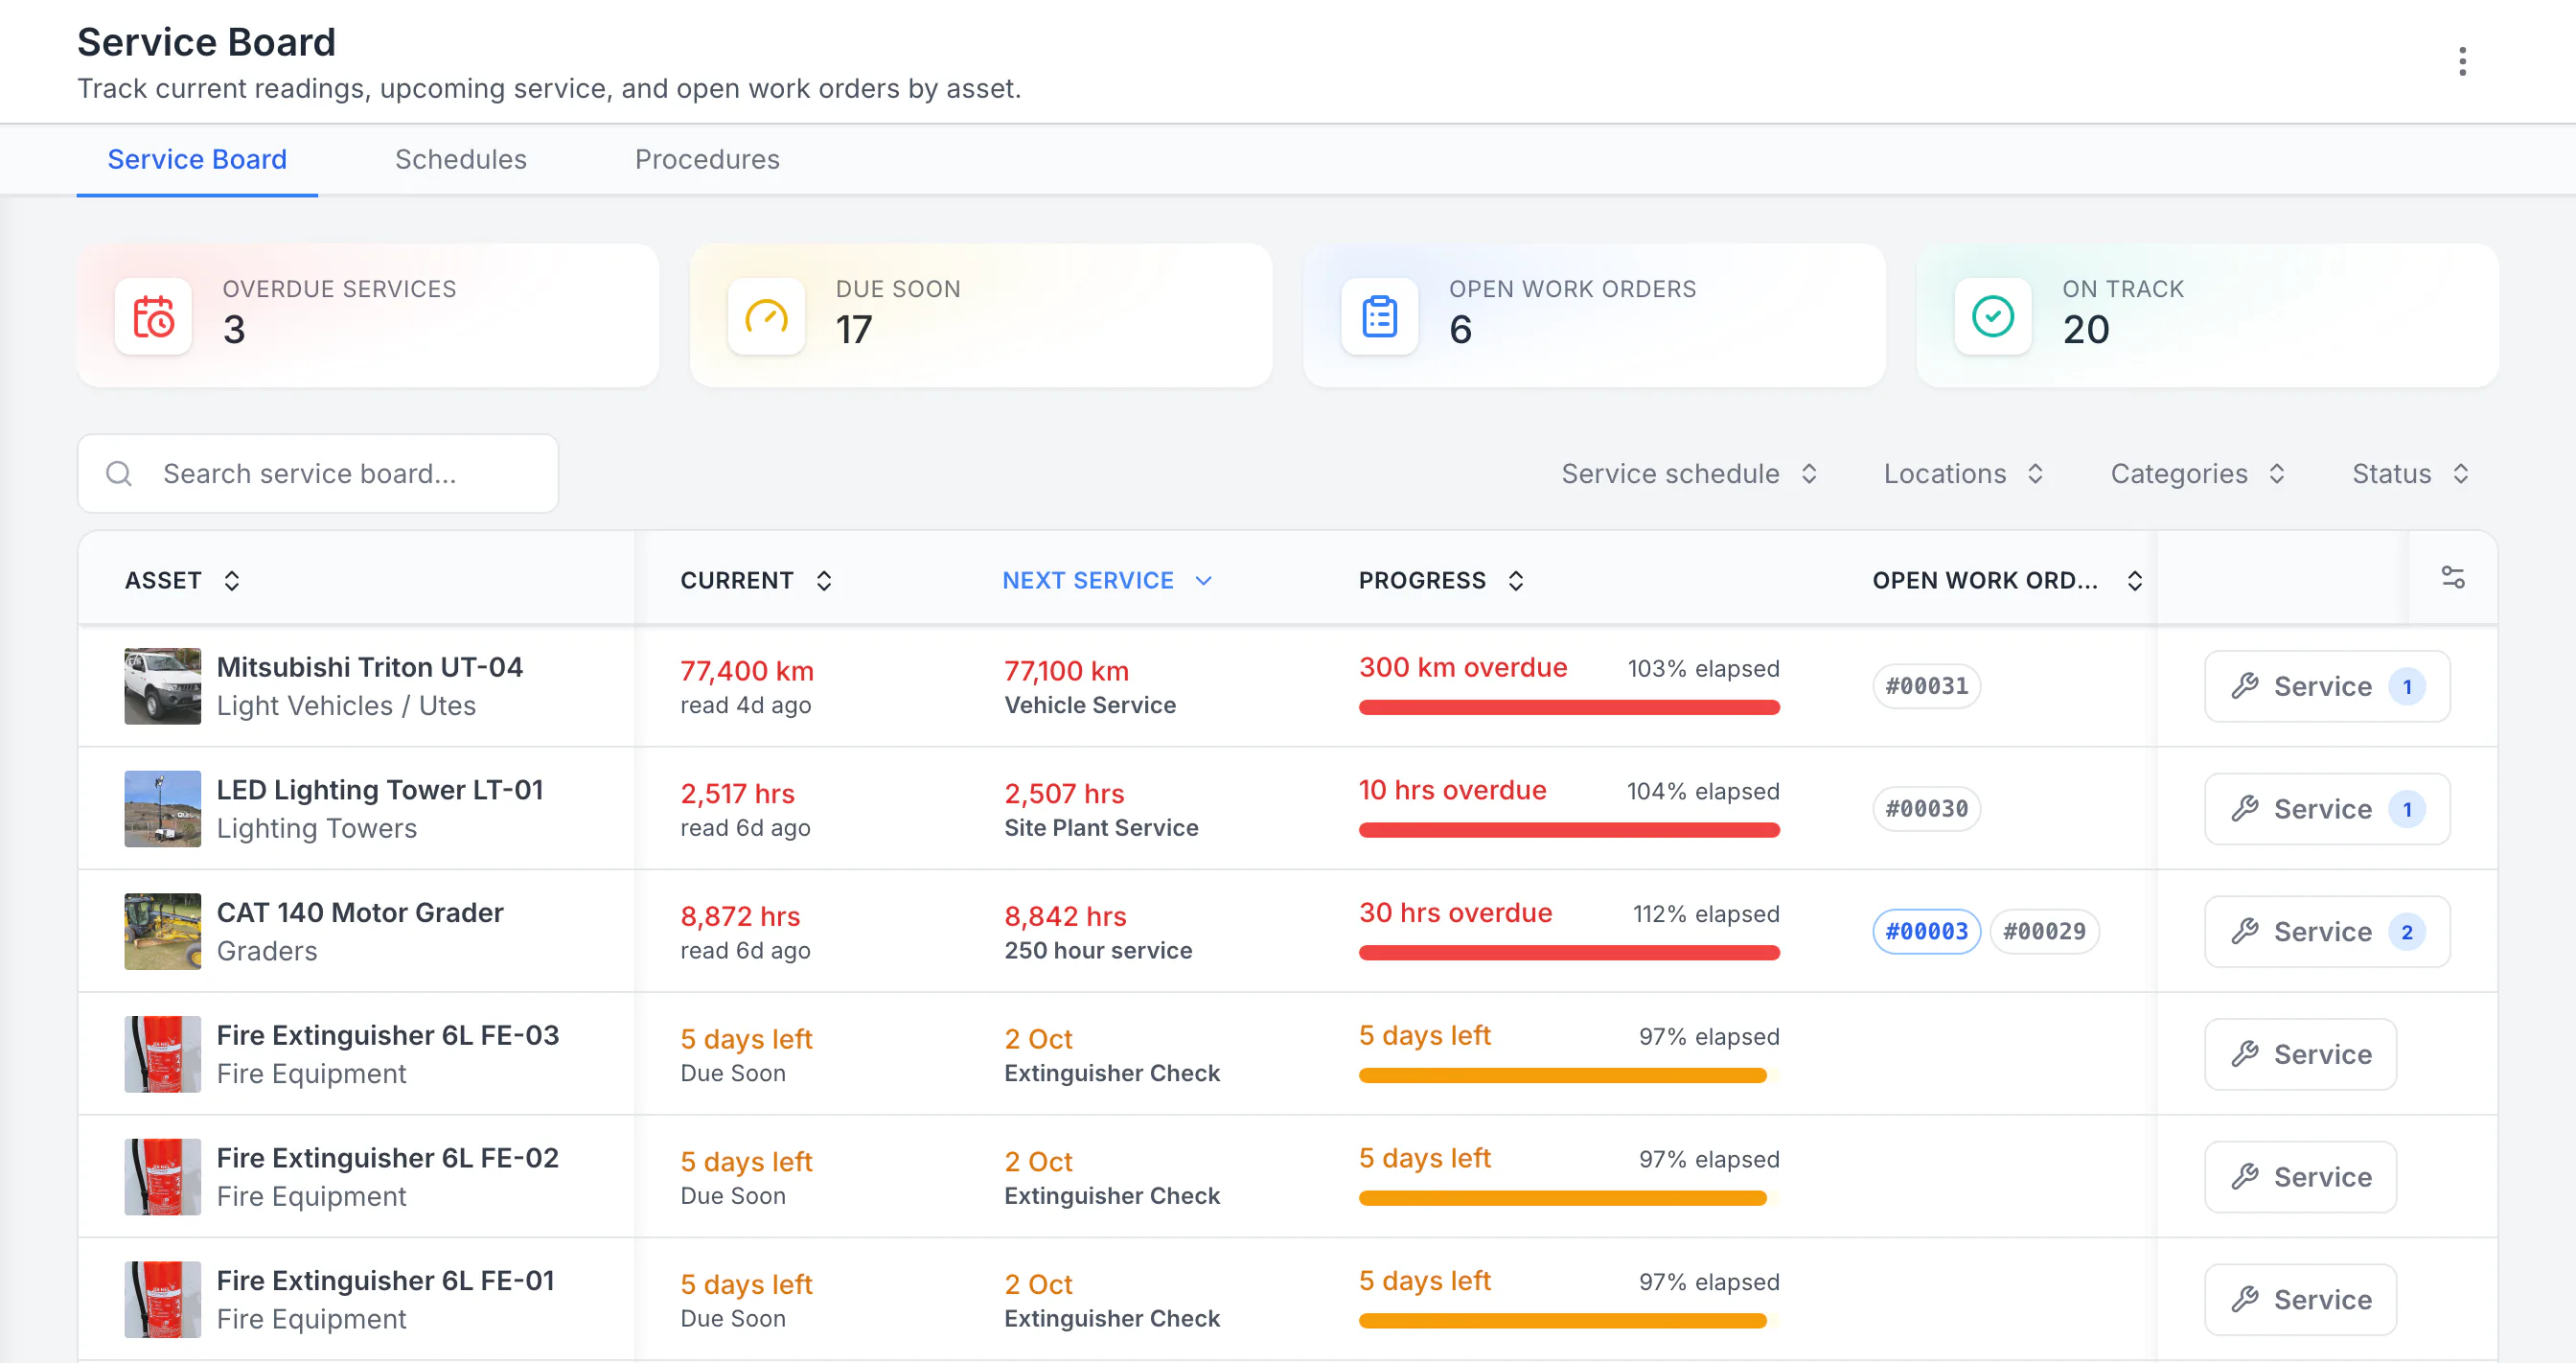This screenshot has width=2576, height=1363.
Task: Click the overdue services calendar-clock icon
Action: click(153, 317)
